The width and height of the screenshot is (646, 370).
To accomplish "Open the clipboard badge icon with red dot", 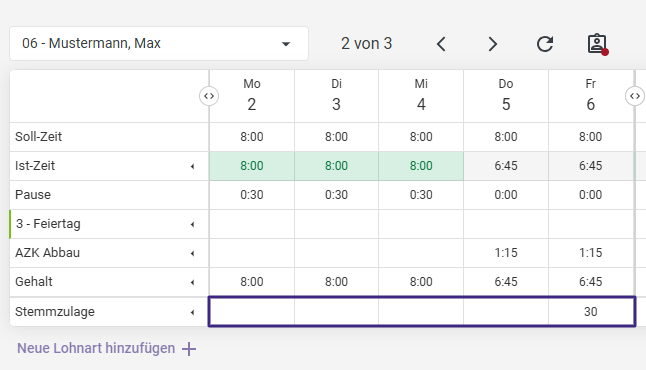I will [x=597, y=44].
